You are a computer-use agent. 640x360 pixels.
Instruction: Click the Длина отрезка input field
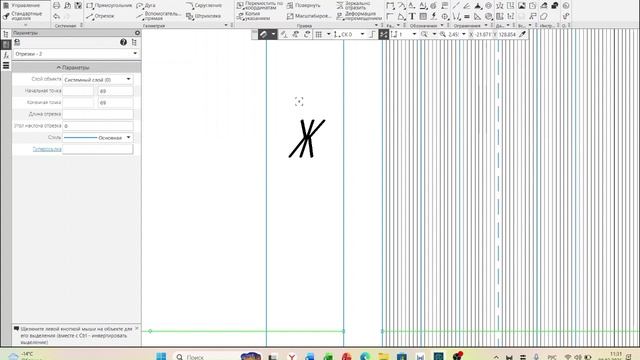coord(98,114)
